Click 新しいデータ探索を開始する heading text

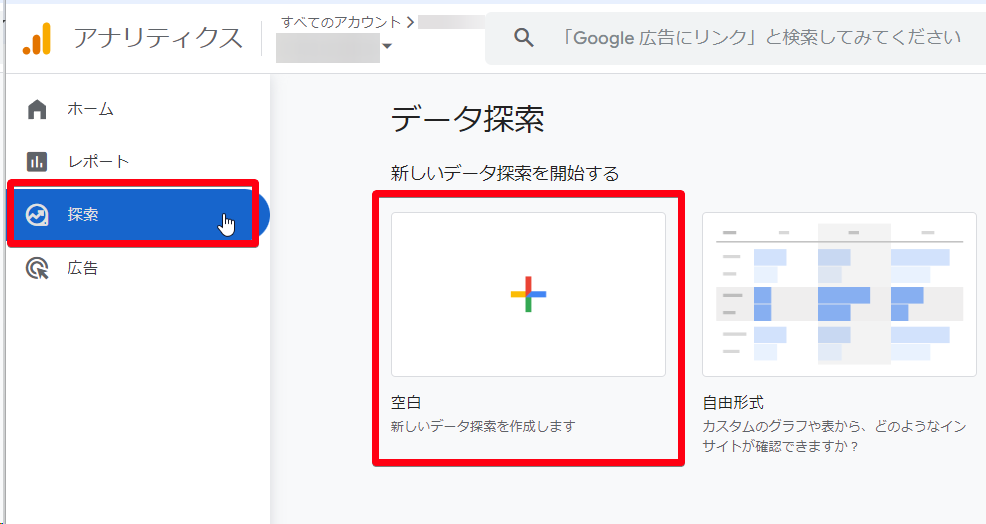[x=505, y=173]
